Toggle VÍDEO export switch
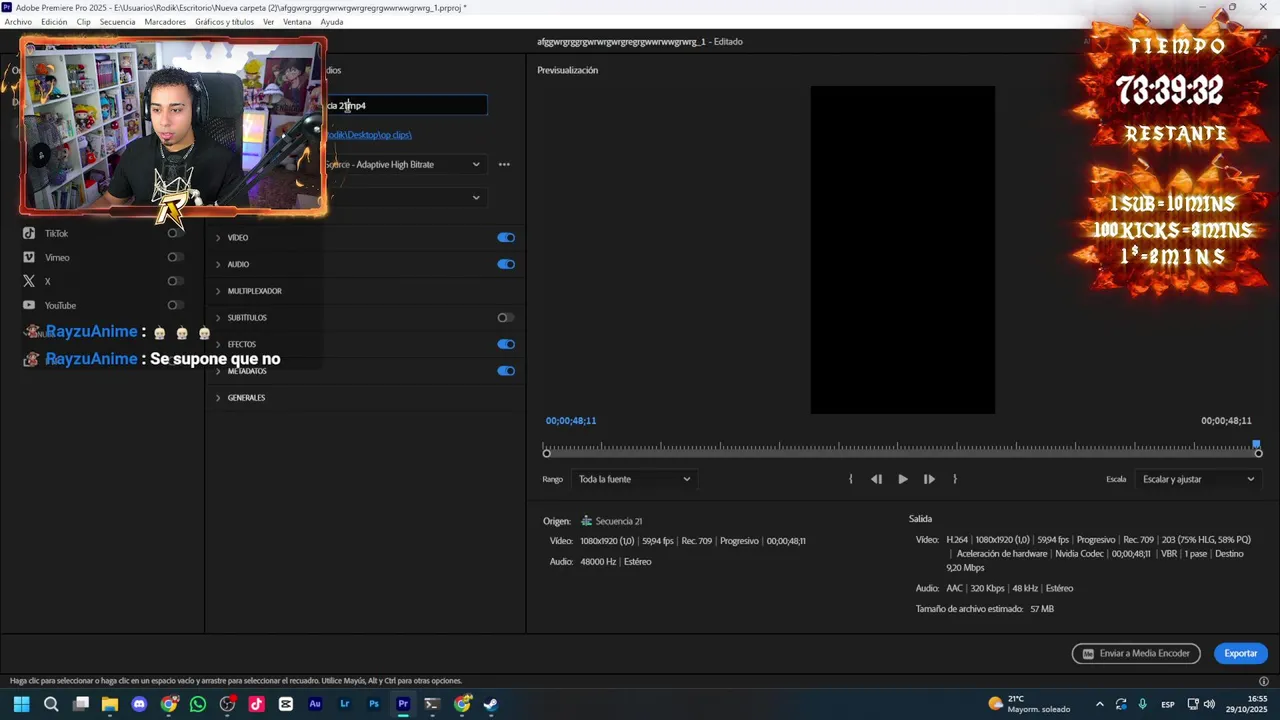Image resolution: width=1280 pixels, height=720 pixels. (x=506, y=238)
